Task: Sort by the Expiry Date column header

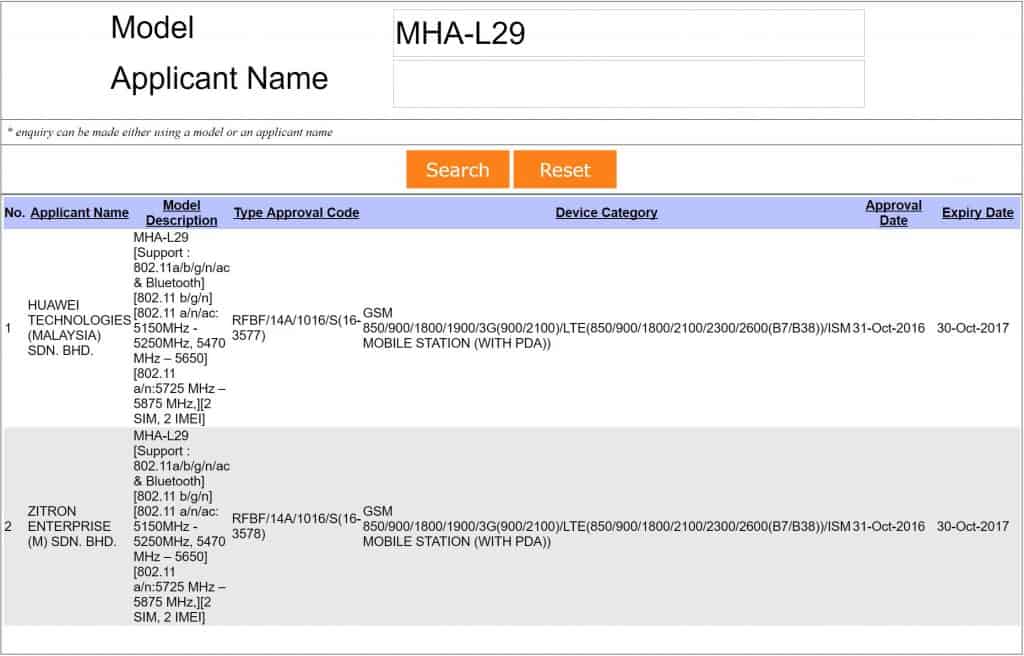Action: coord(977,213)
